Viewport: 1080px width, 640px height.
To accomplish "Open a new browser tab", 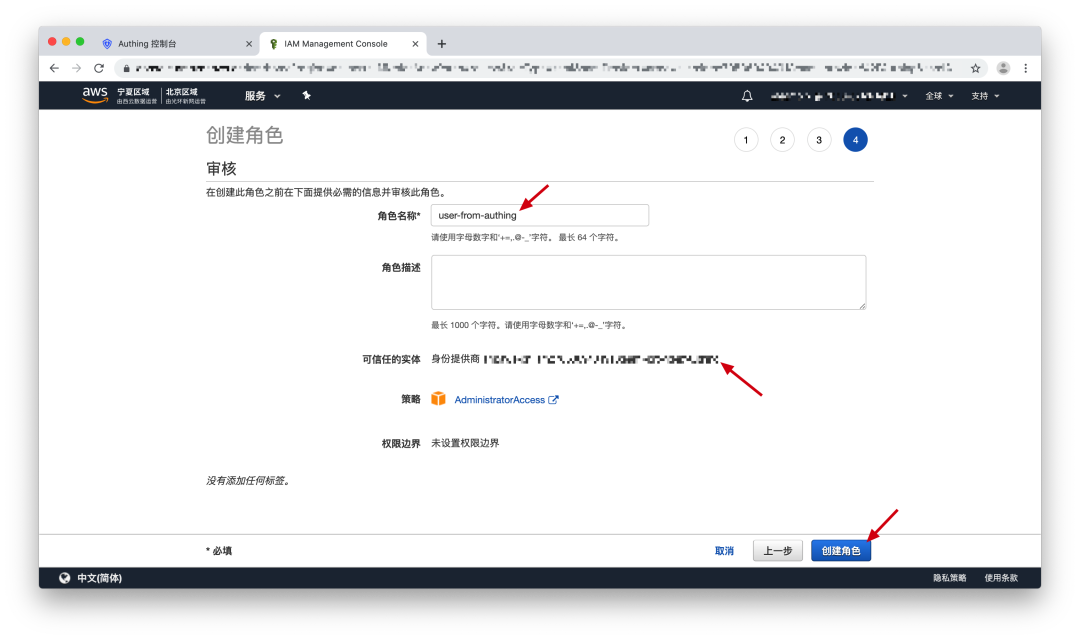I will pos(442,44).
